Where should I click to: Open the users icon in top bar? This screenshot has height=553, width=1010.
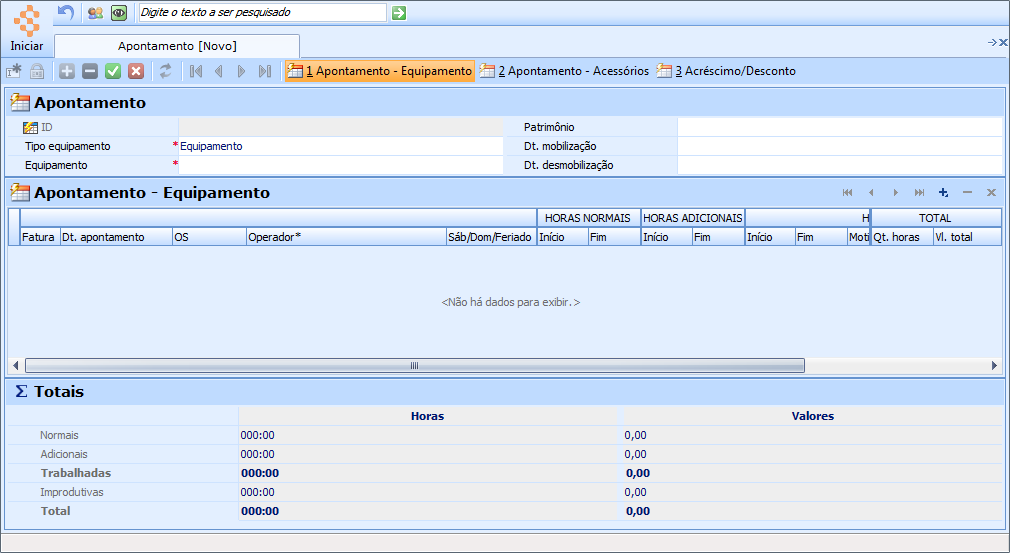click(x=95, y=13)
